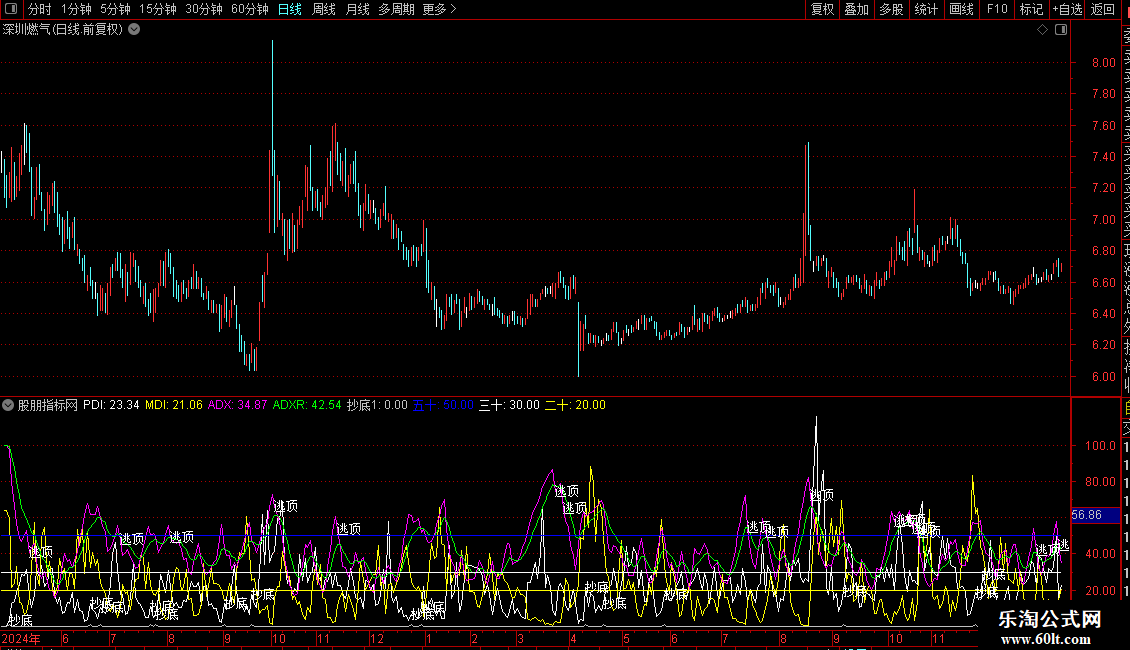The image size is (1130, 650).
Task: Click the 6.00 price axis label
Action: (1103, 377)
